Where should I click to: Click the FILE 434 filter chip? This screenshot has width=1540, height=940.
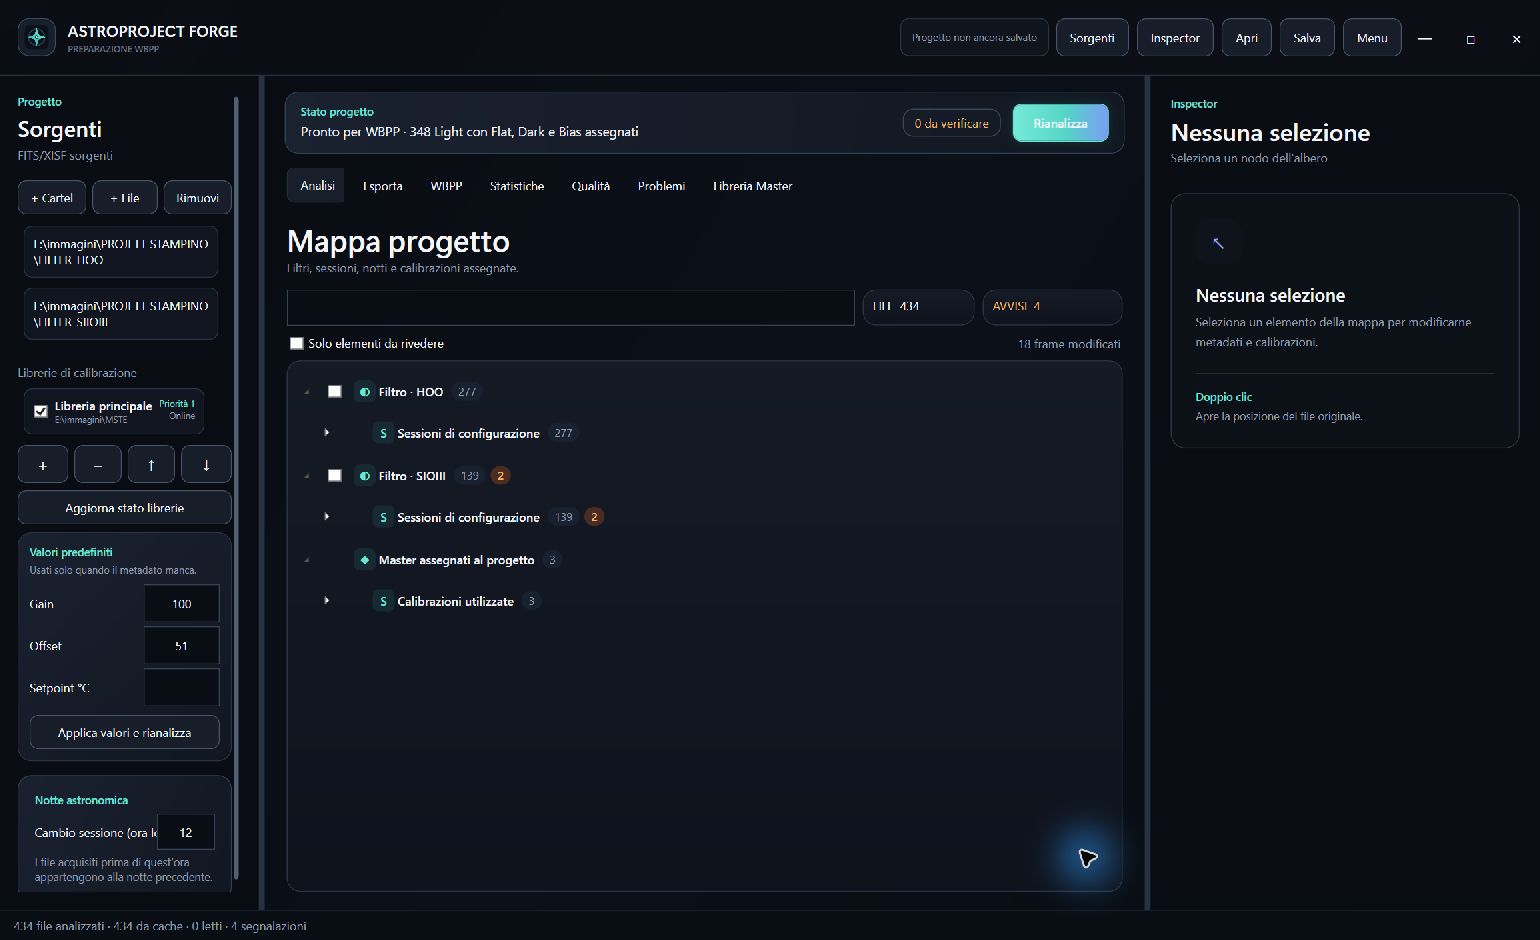click(918, 307)
